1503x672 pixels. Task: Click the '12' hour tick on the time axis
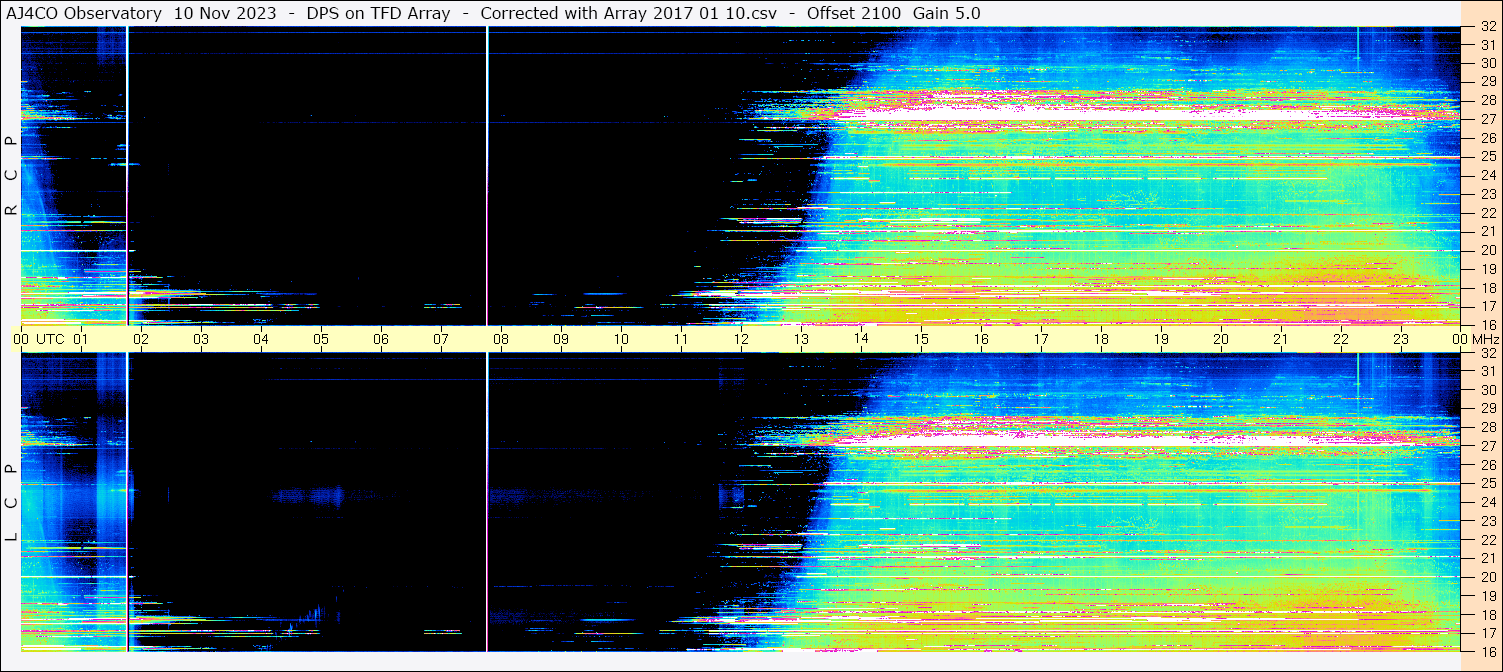[x=741, y=339]
